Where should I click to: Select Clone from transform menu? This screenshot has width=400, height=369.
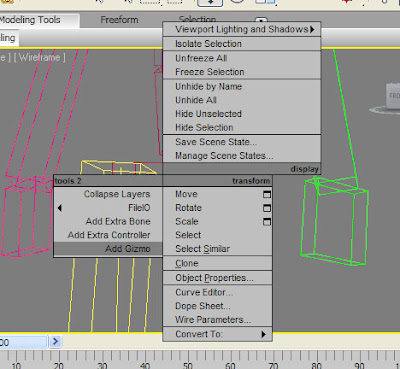tap(217, 263)
